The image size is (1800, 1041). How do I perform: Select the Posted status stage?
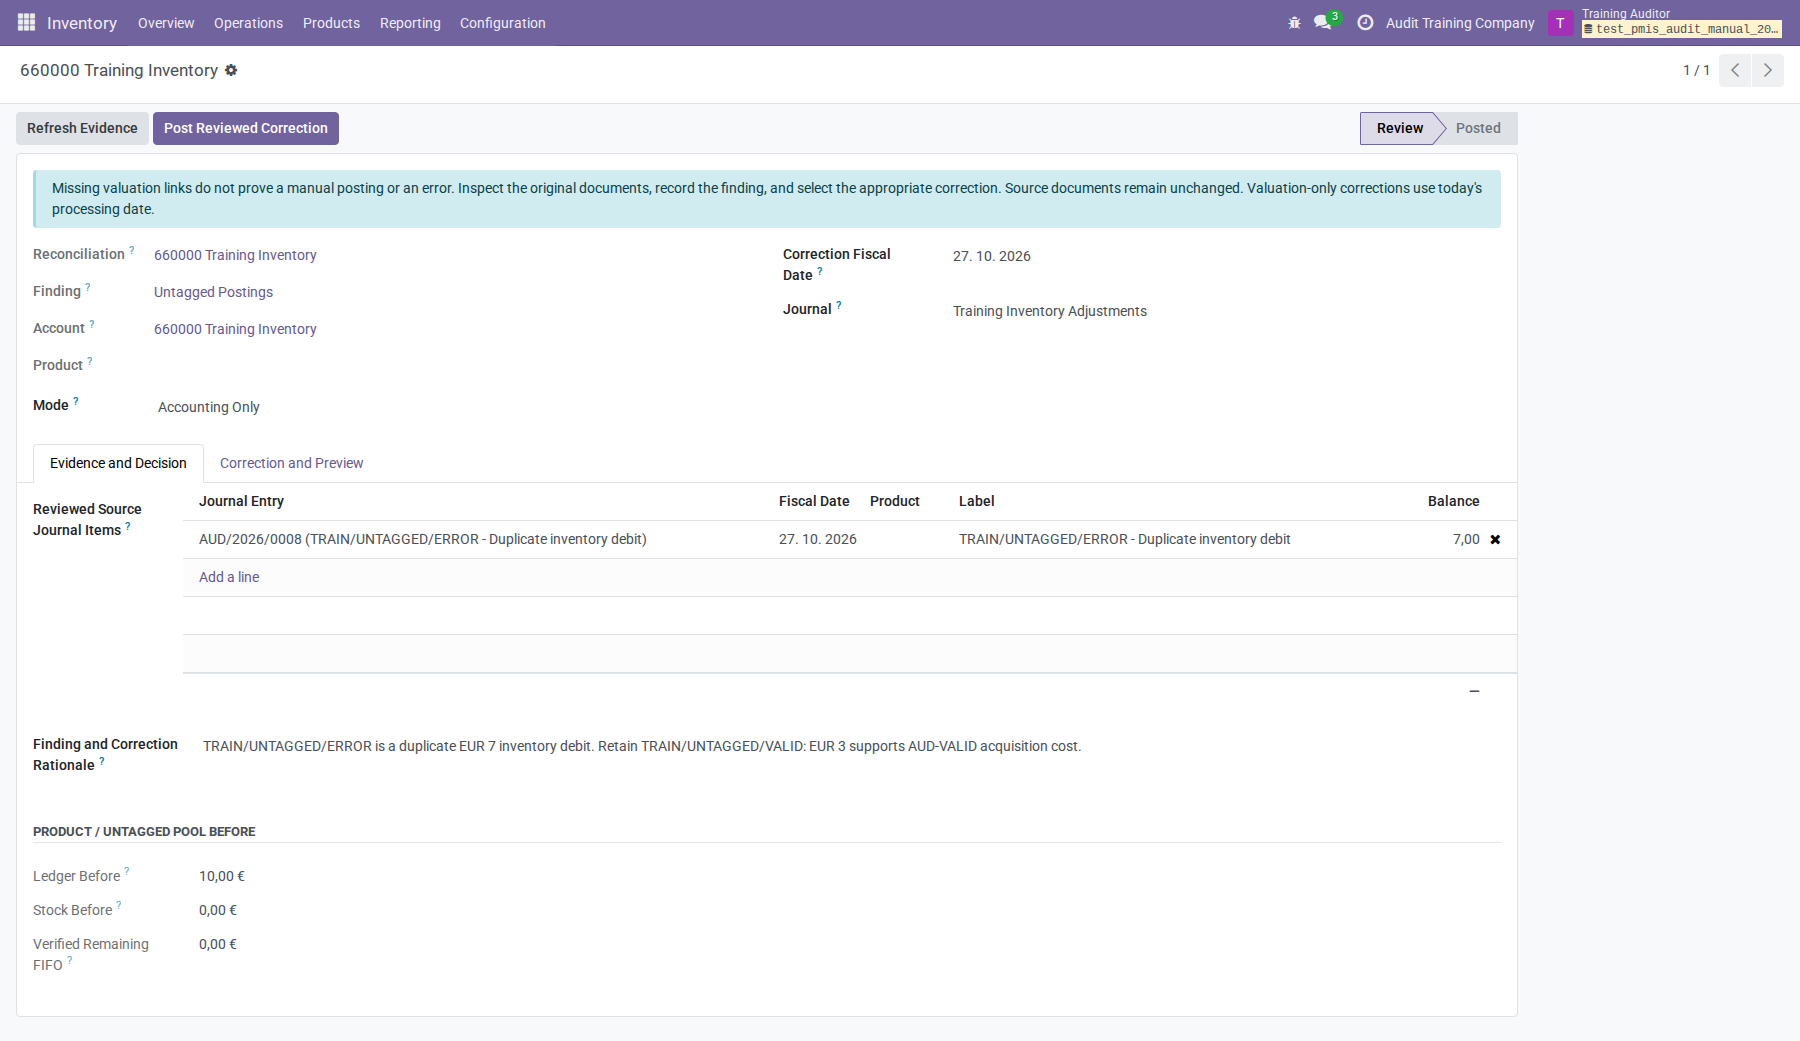[x=1477, y=128]
